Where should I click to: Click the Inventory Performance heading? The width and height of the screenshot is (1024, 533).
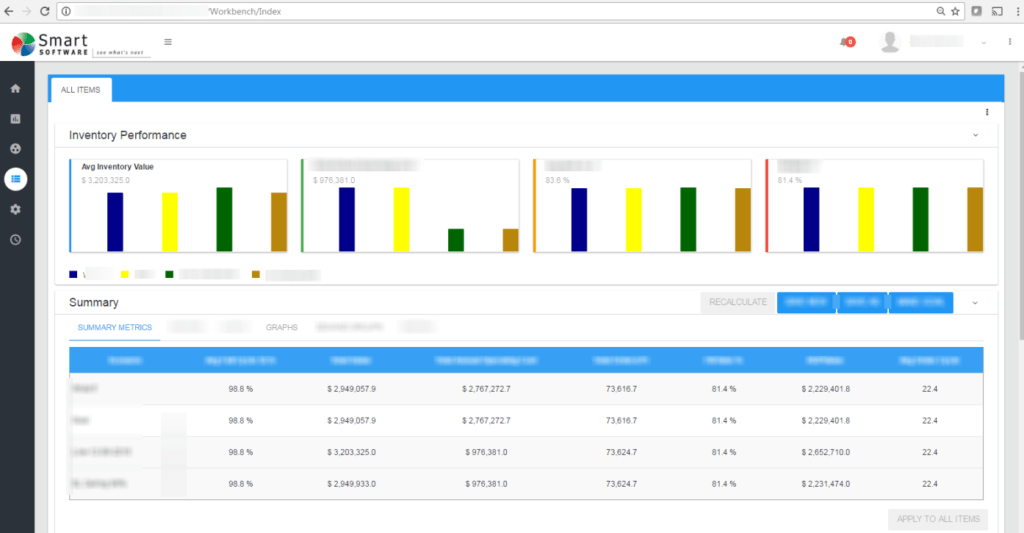click(x=127, y=135)
